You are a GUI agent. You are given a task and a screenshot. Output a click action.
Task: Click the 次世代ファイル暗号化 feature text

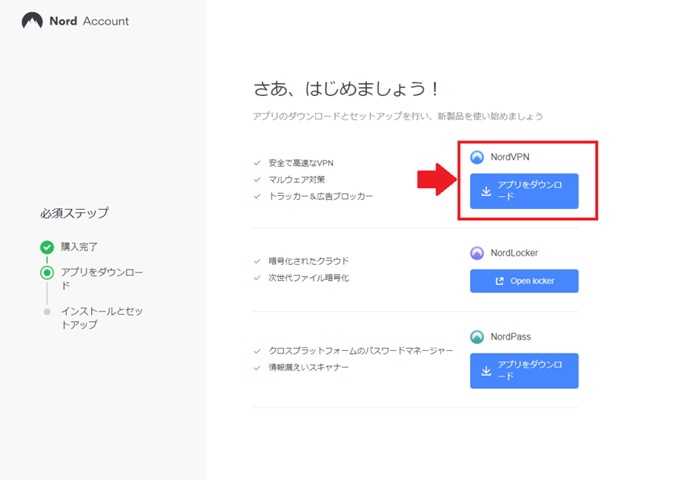pyautogui.click(x=308, y=278)
